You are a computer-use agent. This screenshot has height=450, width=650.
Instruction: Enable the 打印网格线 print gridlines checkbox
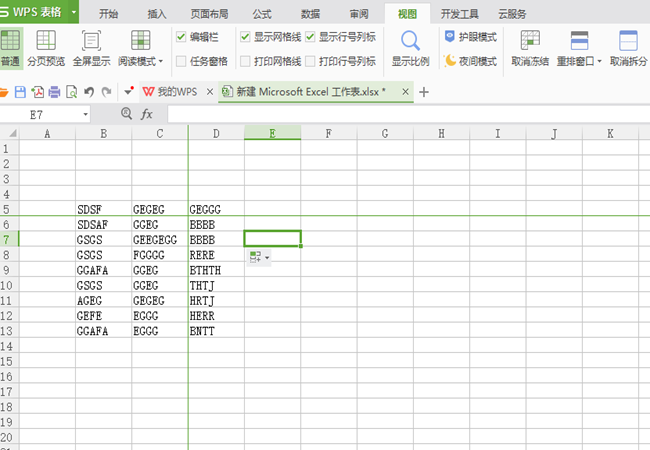point(245,61)
